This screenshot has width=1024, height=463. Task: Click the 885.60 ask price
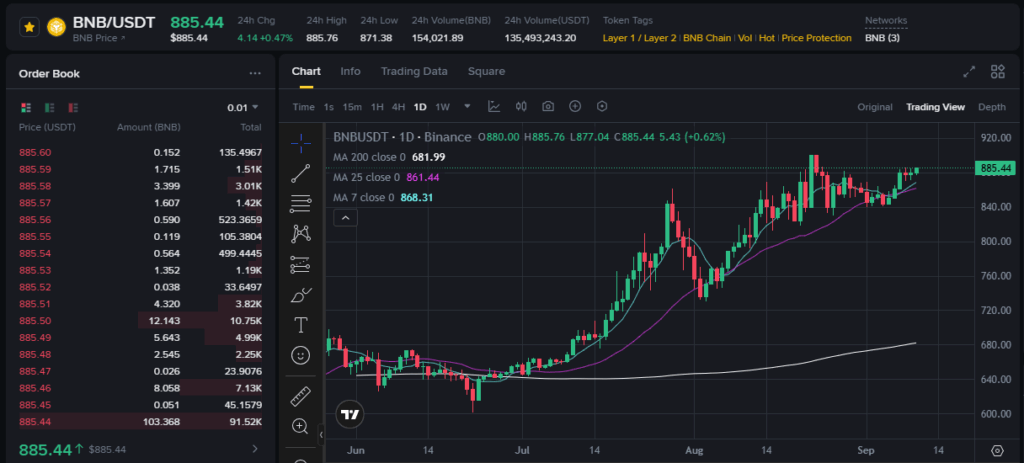35,153
